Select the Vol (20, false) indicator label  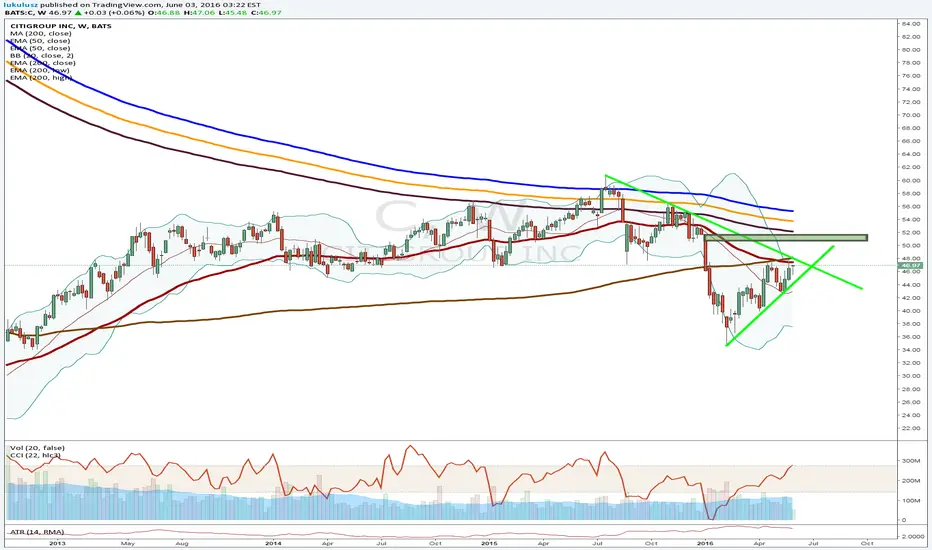[37, 448]
